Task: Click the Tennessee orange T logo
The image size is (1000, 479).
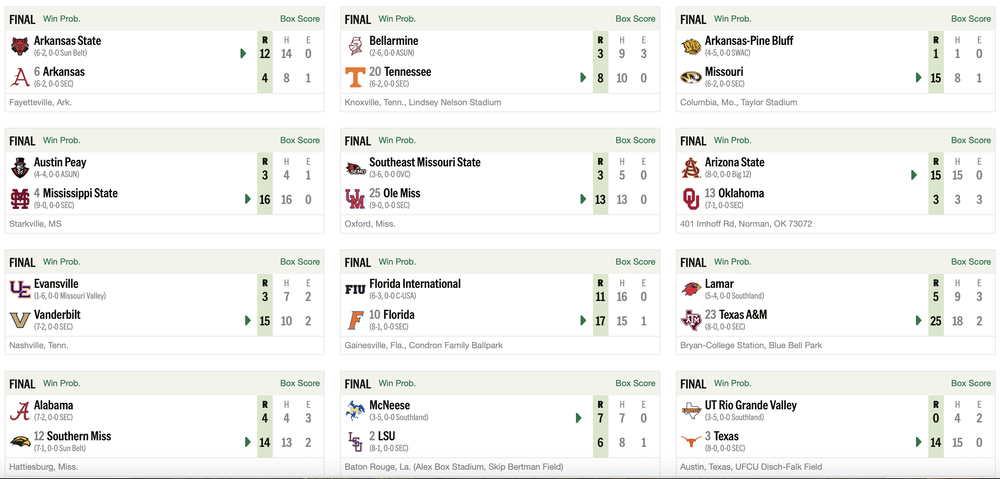Action: click(x=355, y=77)
